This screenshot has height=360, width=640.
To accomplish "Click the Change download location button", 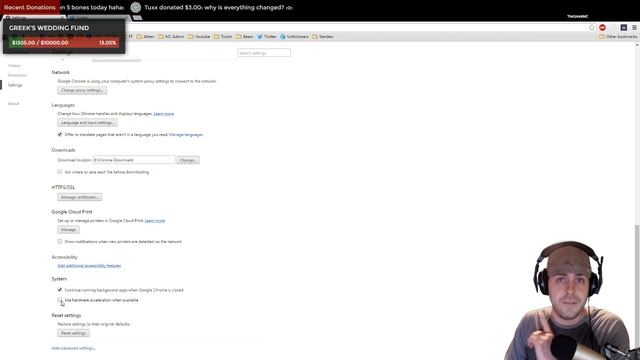I will (187, 160).
